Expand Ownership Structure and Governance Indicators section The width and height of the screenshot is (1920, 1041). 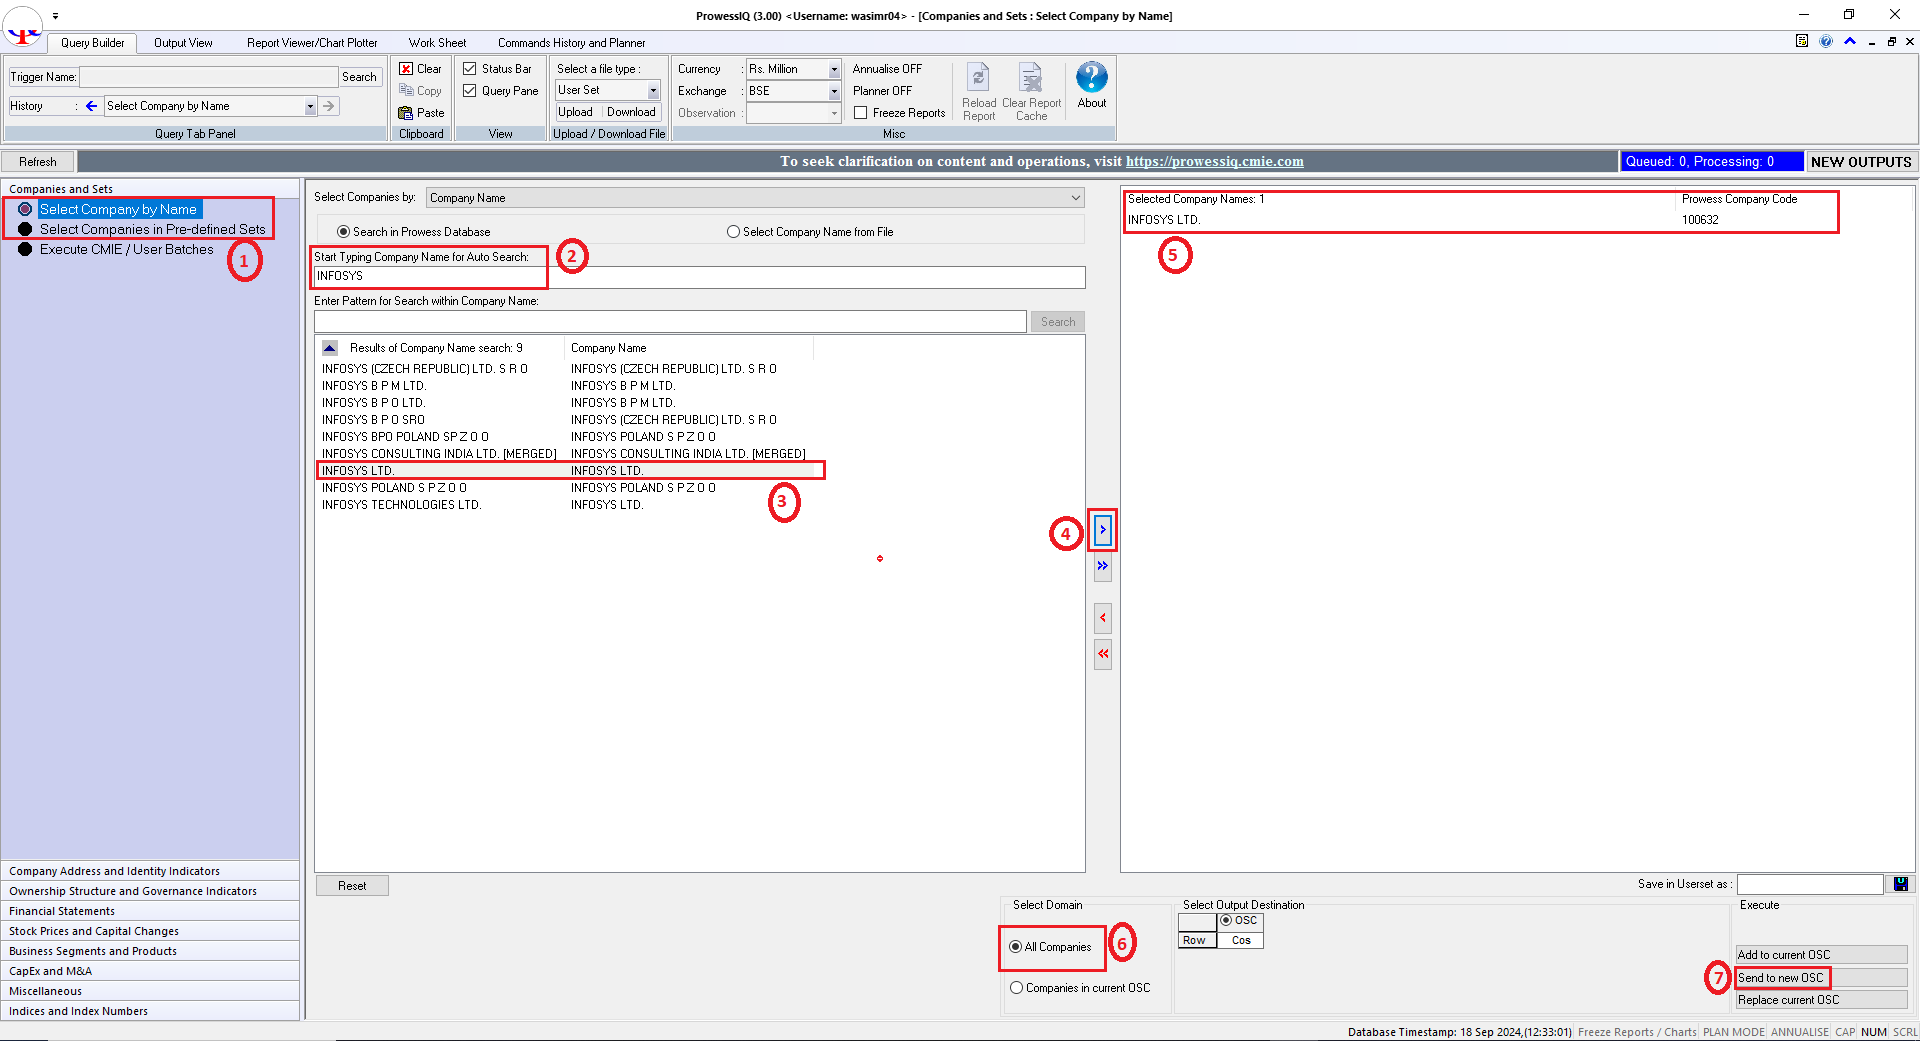[x=150, y=891]
